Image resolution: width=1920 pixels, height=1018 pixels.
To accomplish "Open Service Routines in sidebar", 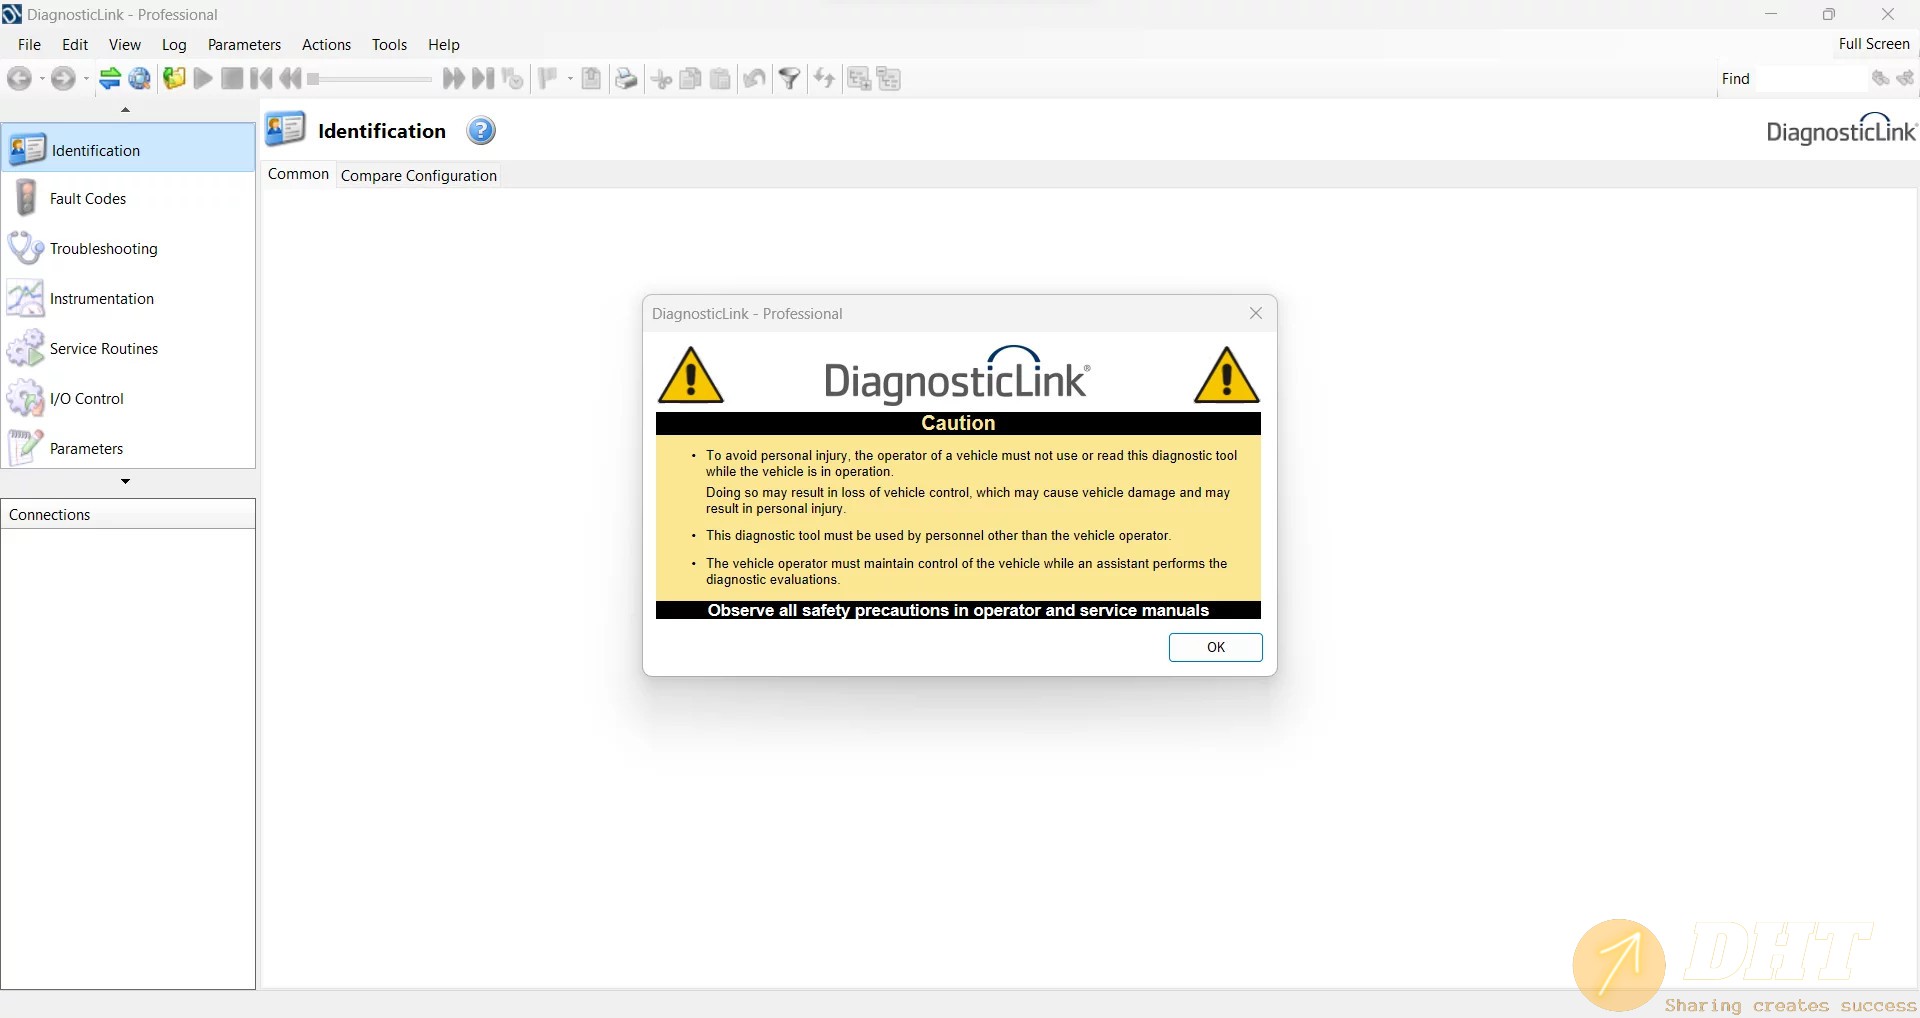I will 103,349.
